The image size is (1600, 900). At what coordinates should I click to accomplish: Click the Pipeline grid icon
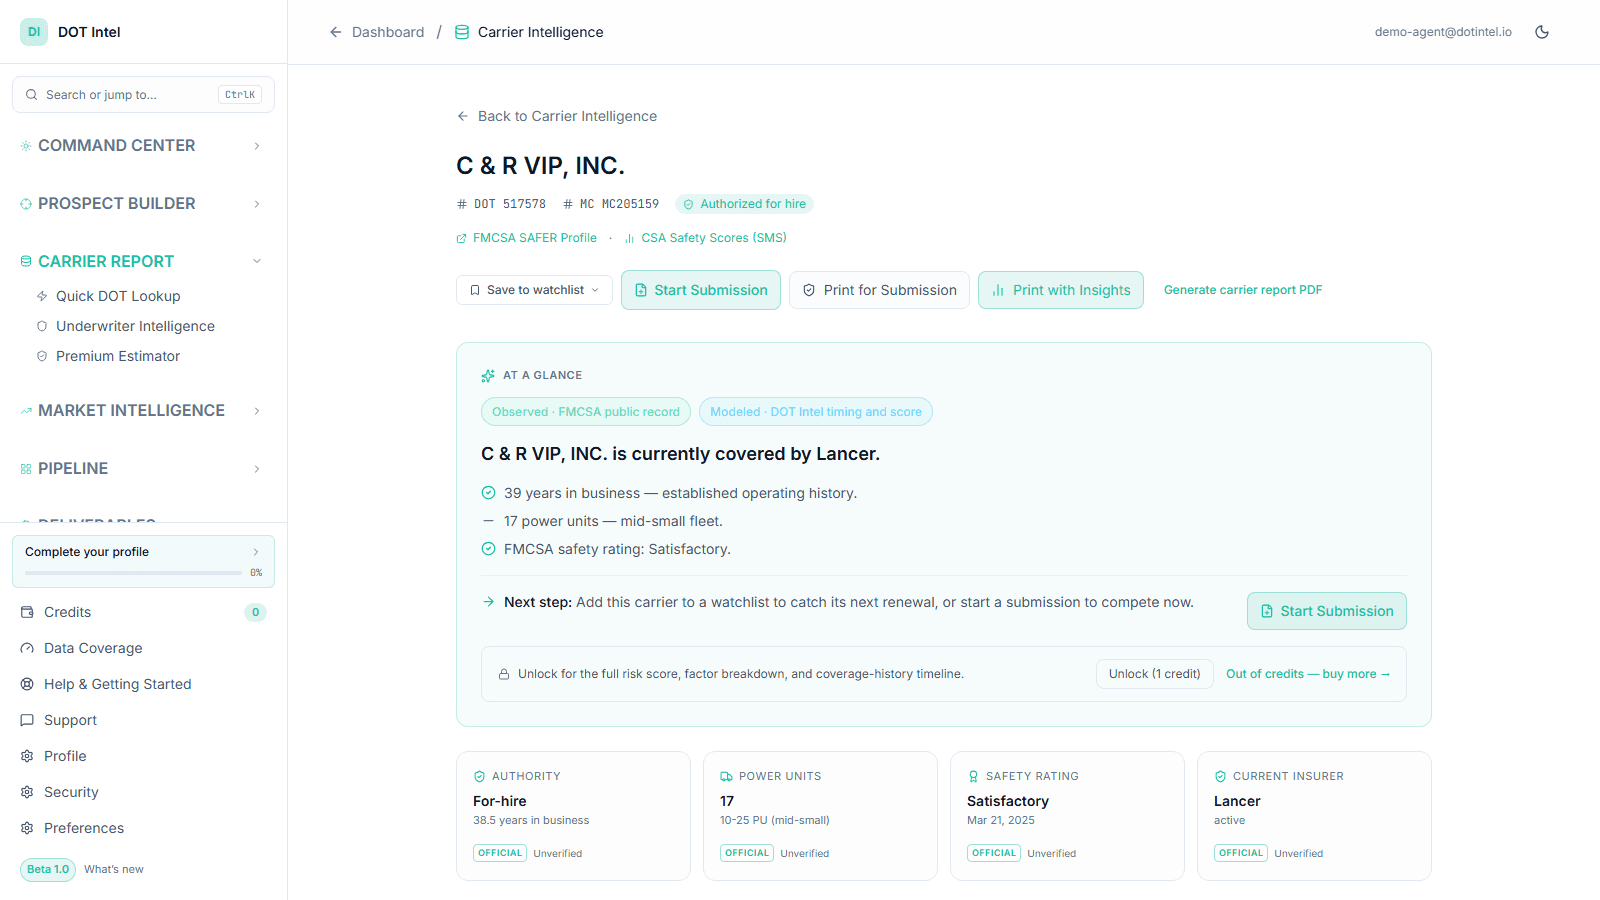click(26, 469)
